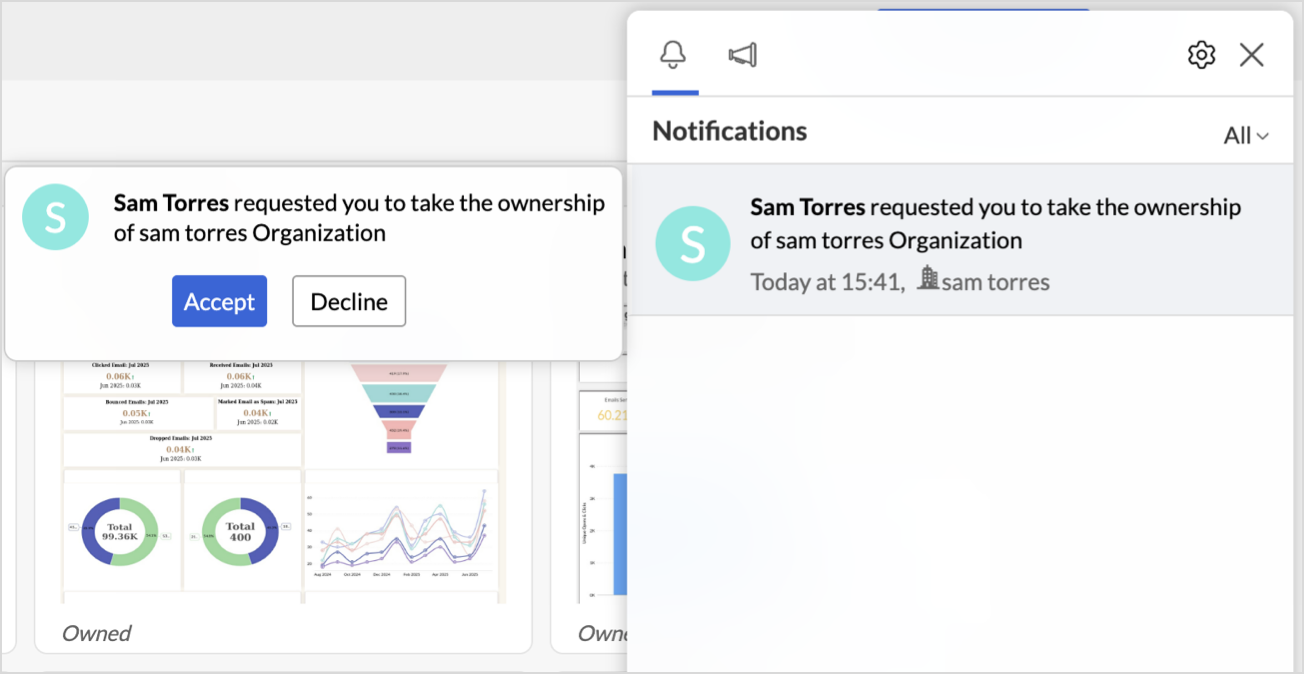Viewport: 1304px width, 674px height.
Task: Click the organization building icon
Action: coord(928,278)
